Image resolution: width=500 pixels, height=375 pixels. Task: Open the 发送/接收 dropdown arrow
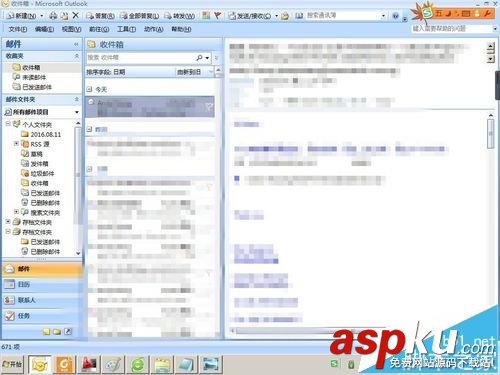[276, 16]
